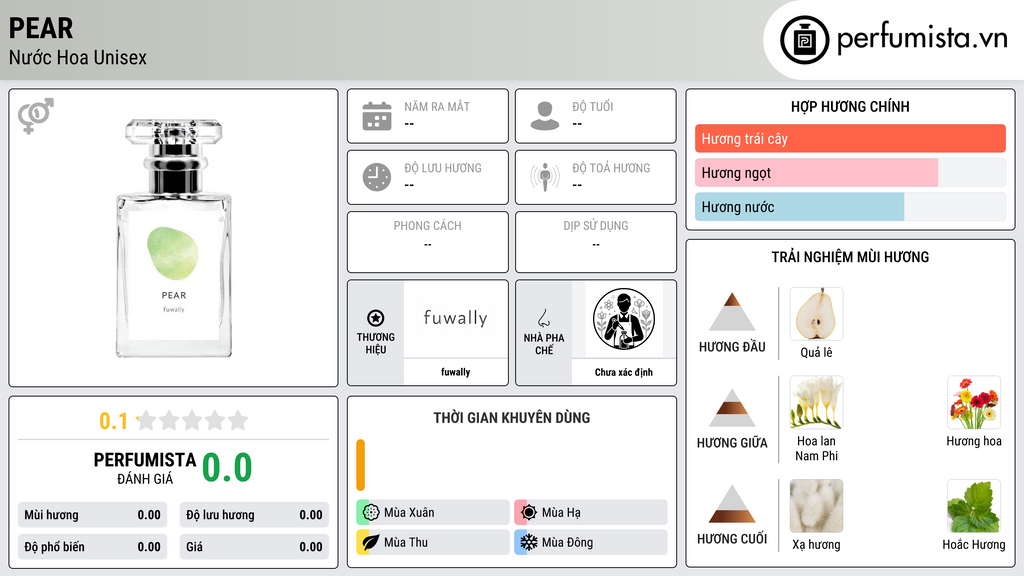The image size is (1024, 576).
Task: Select the Mùa Xuân season label
Action: [x=409, y=513]
